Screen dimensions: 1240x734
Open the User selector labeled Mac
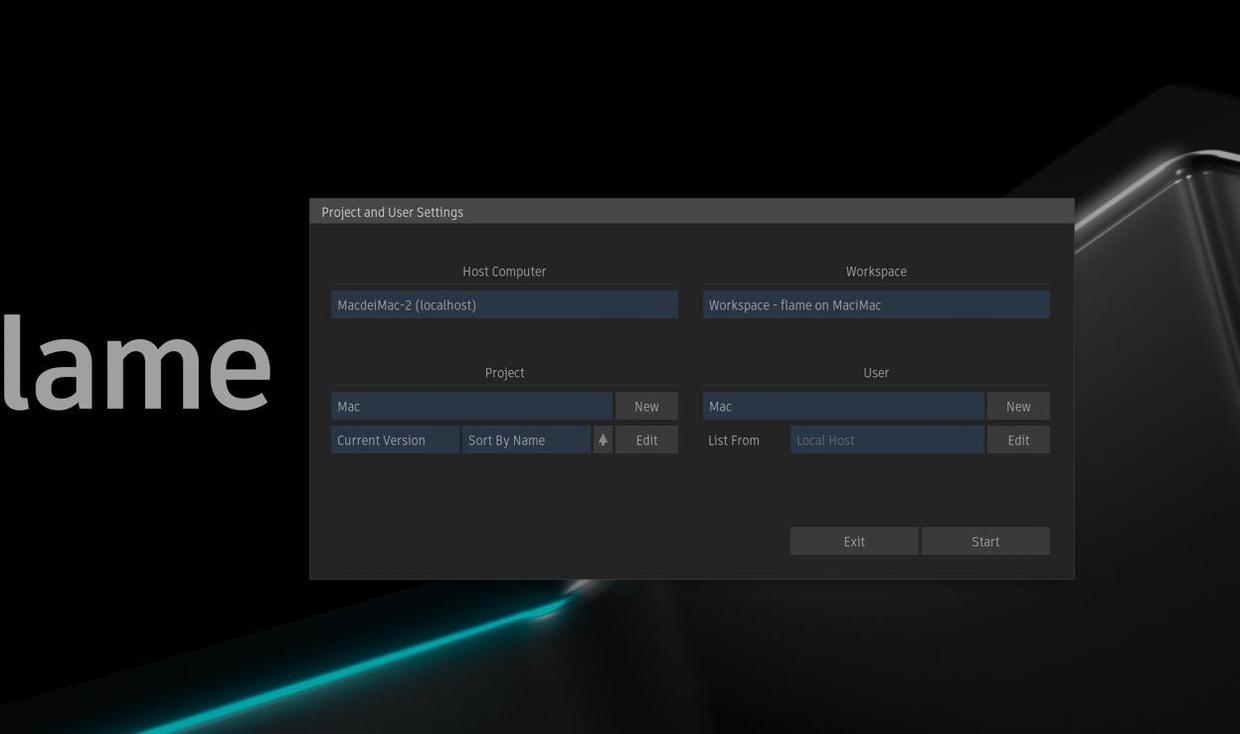tap(843, 404)
